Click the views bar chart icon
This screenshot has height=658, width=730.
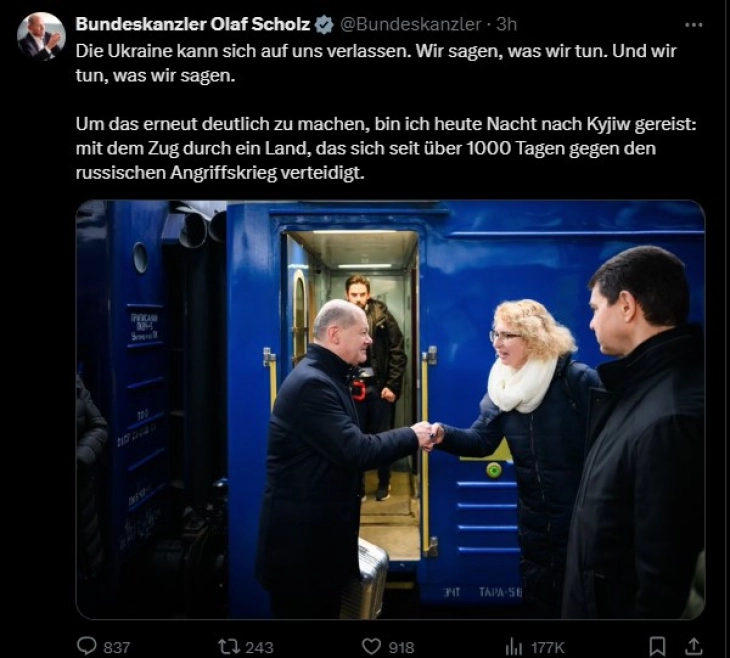pyautogui.click(x=514, y=646)
